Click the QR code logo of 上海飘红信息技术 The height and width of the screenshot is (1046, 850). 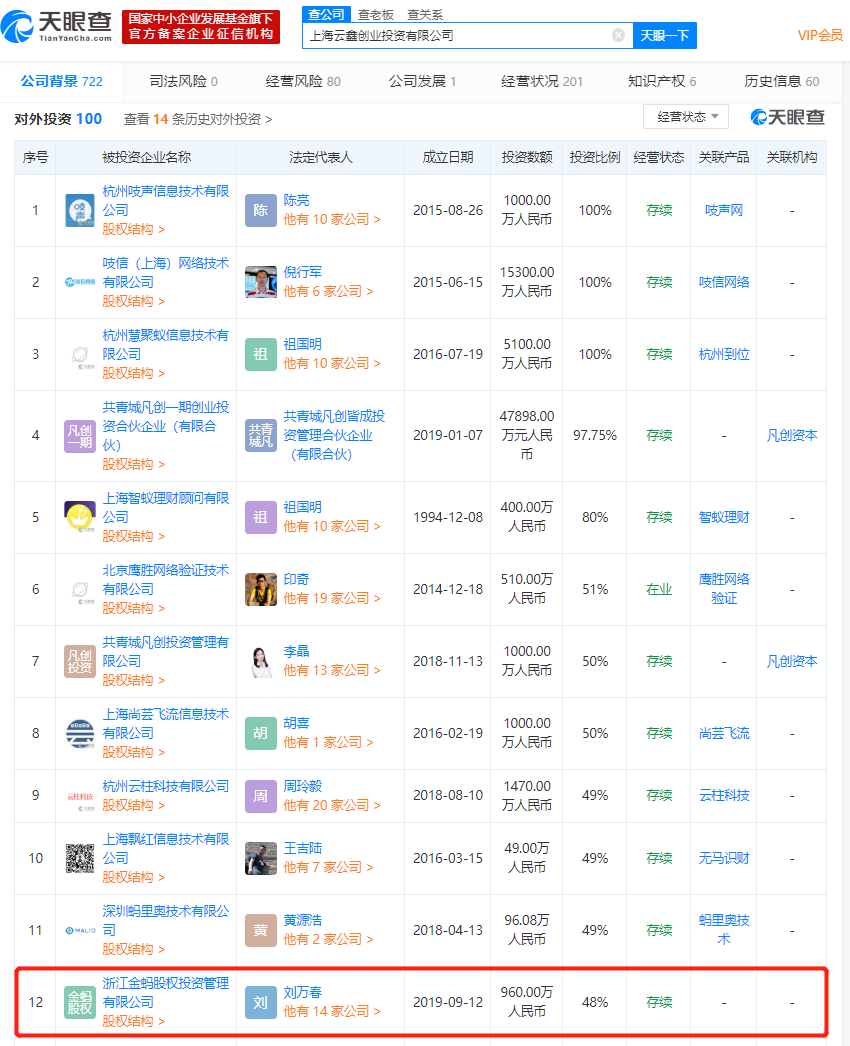coord(80,858)
